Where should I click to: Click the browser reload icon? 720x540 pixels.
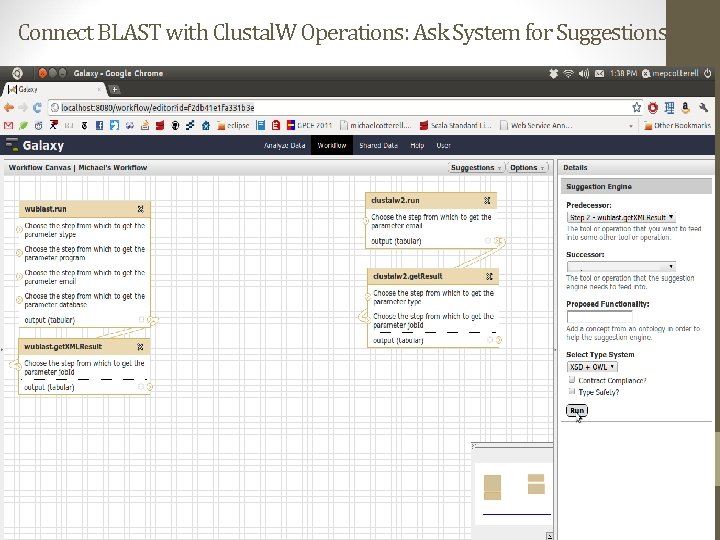(x=37, y=108)
